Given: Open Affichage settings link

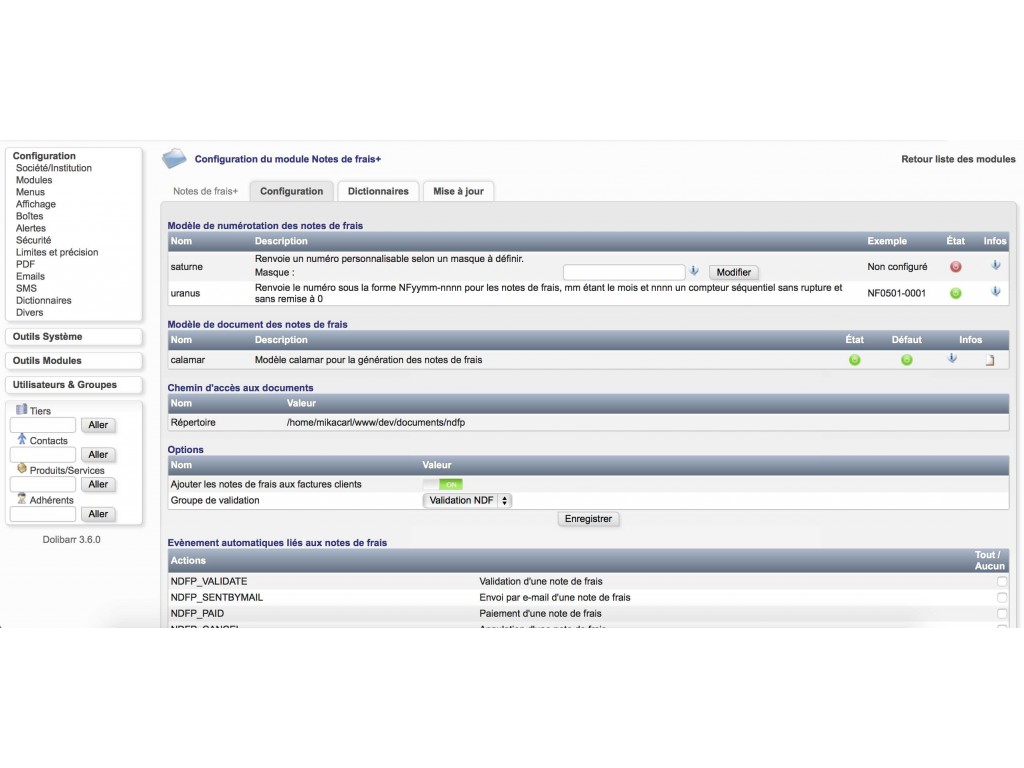Looking at the screenshot, I should (x=36, y=204).
